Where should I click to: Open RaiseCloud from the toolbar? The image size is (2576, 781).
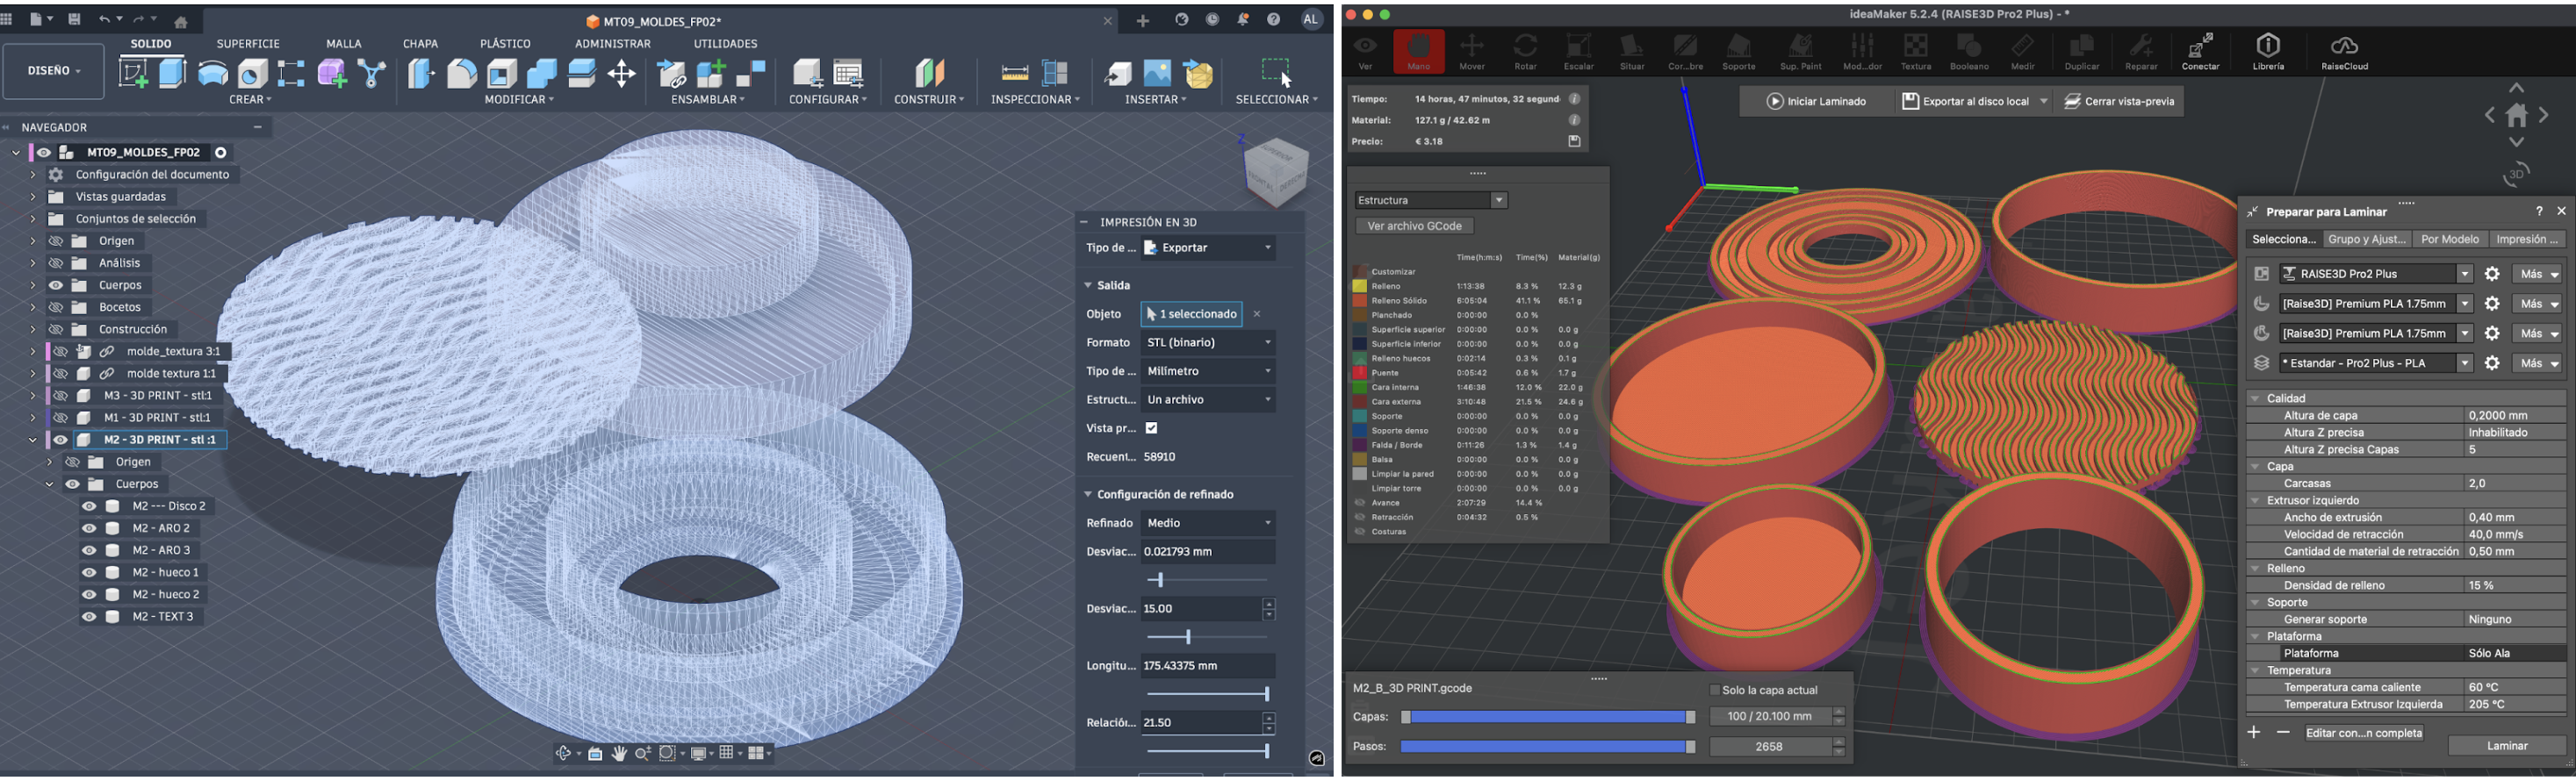click(x=2344, y=51)
